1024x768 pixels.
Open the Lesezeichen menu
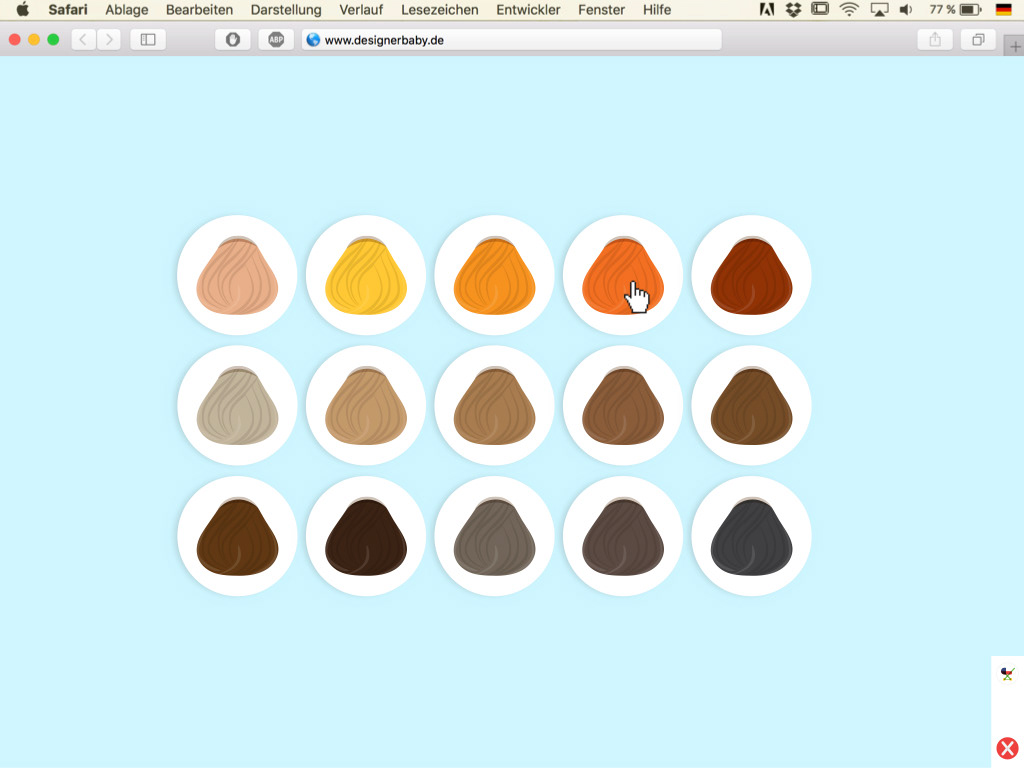pyautogui.click(x=440, y=10)
